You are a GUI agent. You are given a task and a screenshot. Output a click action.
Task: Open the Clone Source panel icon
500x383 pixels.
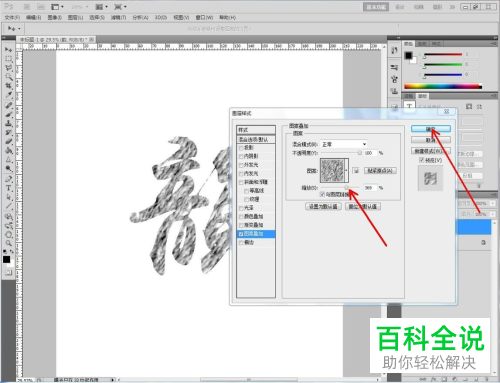394,91
